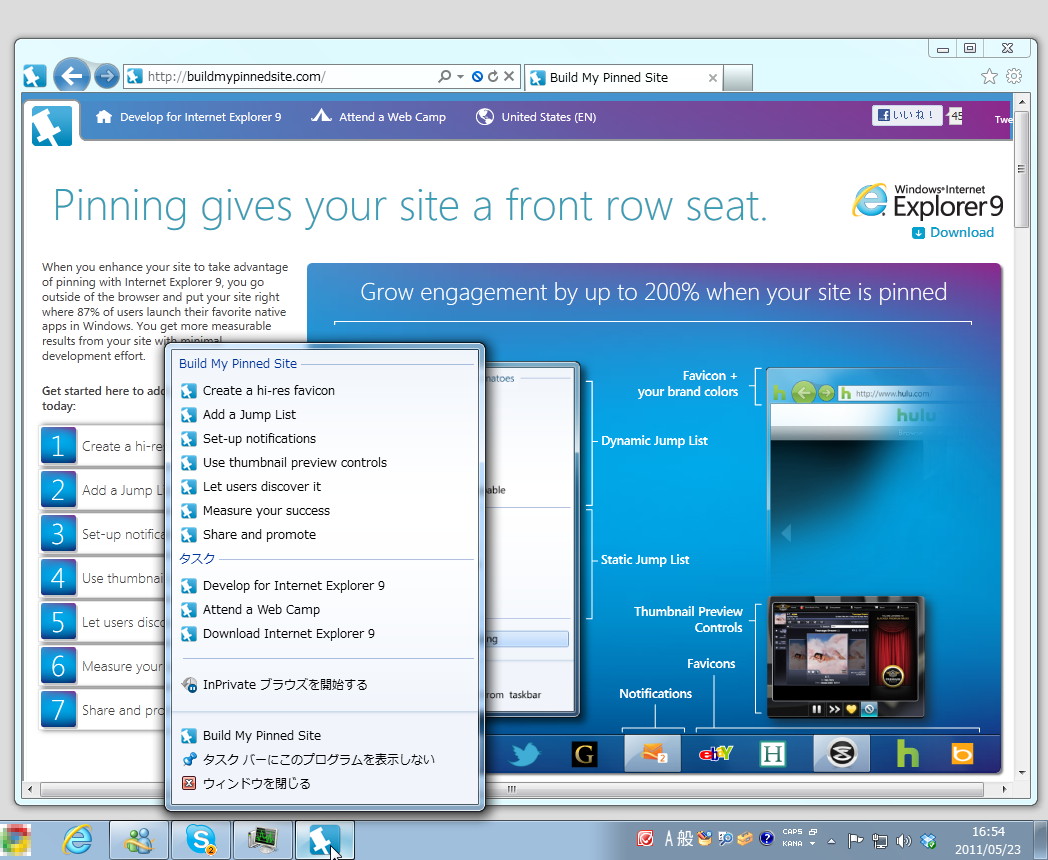
Task: Toggle compatibility view icon in address bar
Action: (x=477, y=76)
